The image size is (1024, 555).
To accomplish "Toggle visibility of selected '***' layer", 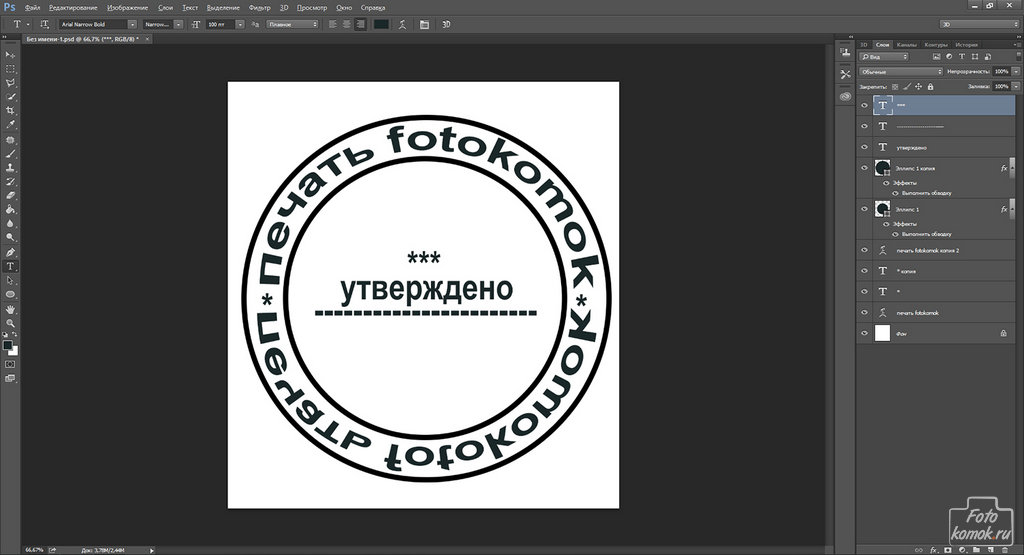I will click(x=865, y=105).
